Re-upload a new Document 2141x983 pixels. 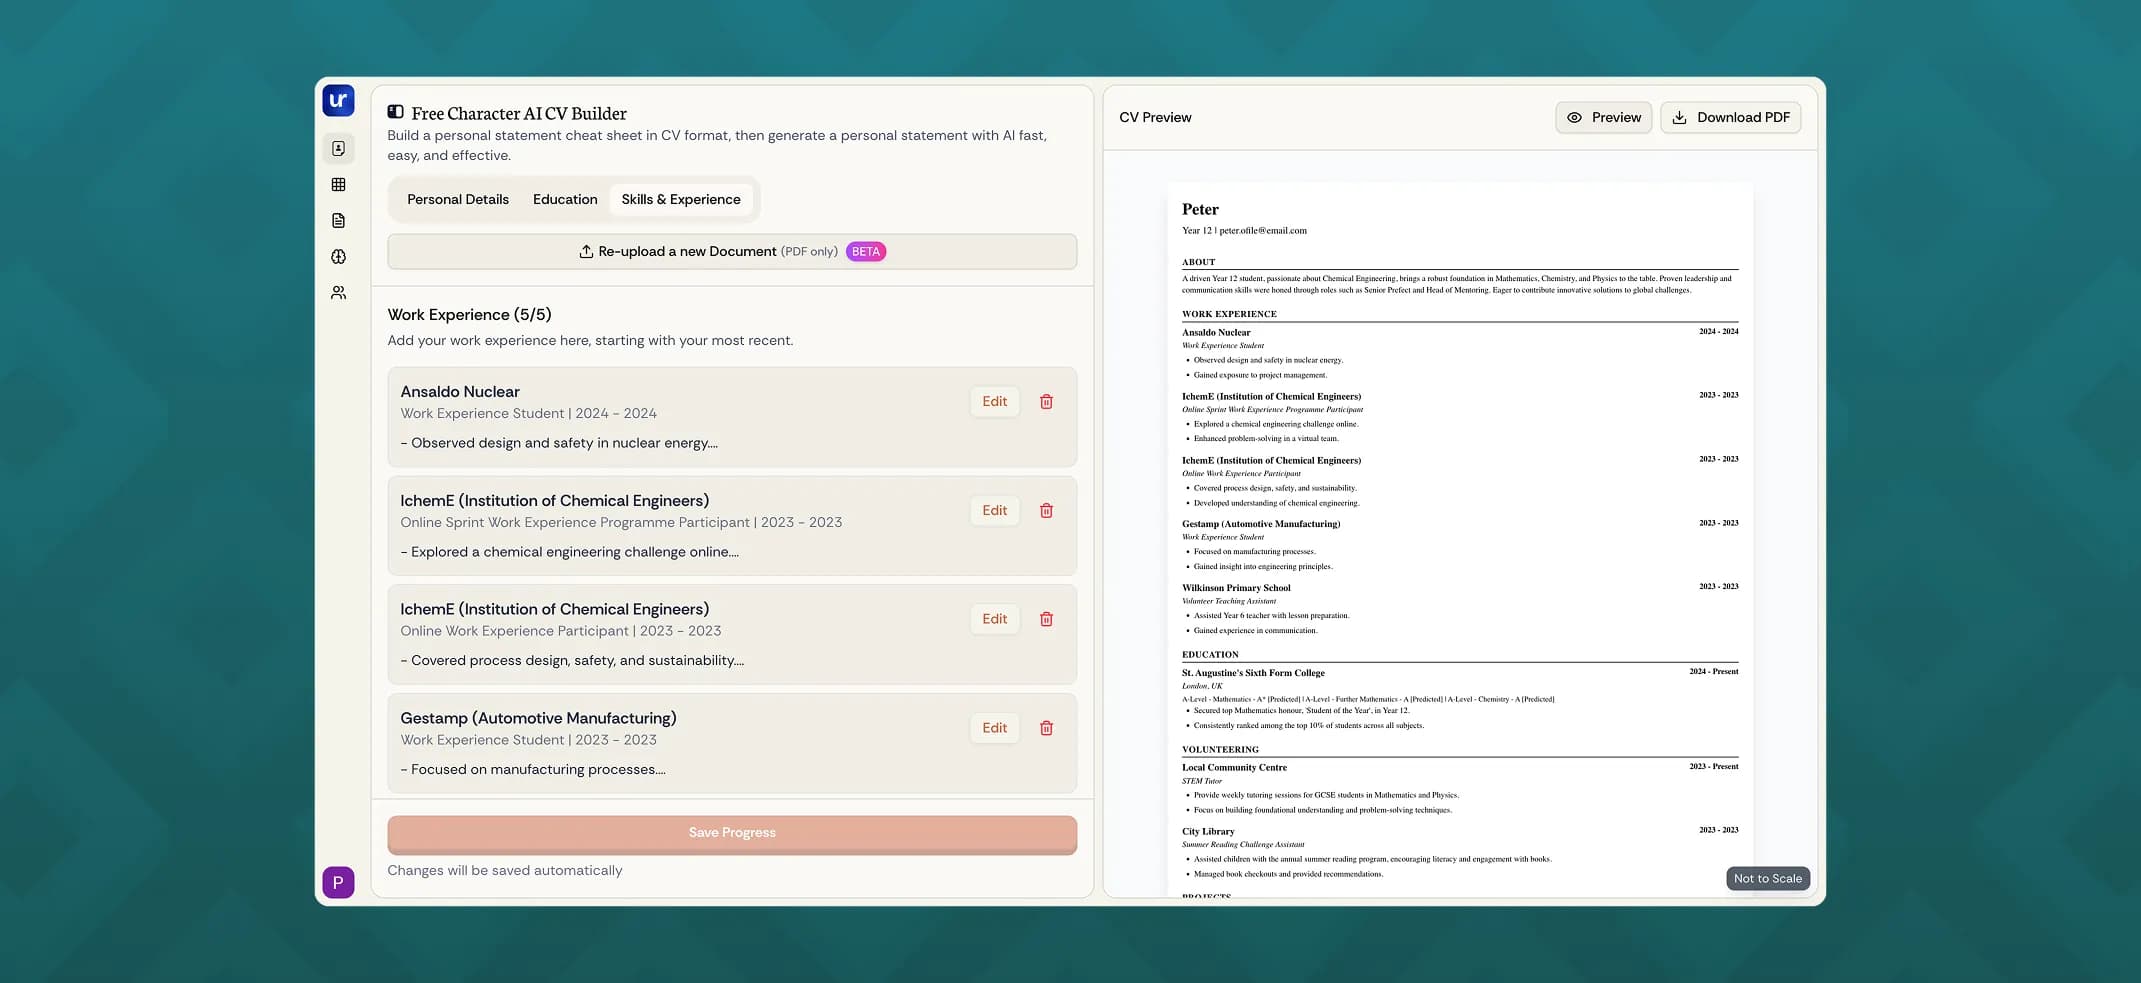tap(731, 251)
